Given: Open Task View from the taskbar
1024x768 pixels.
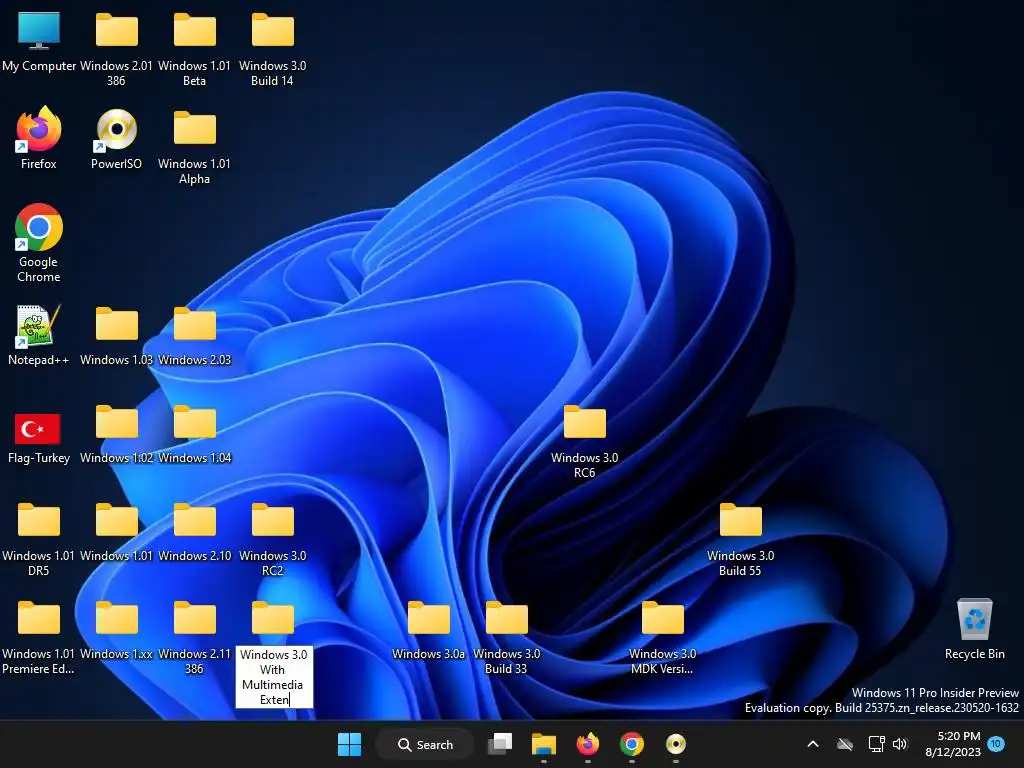Looking at the screenshot, I should (x=501, y=744).
